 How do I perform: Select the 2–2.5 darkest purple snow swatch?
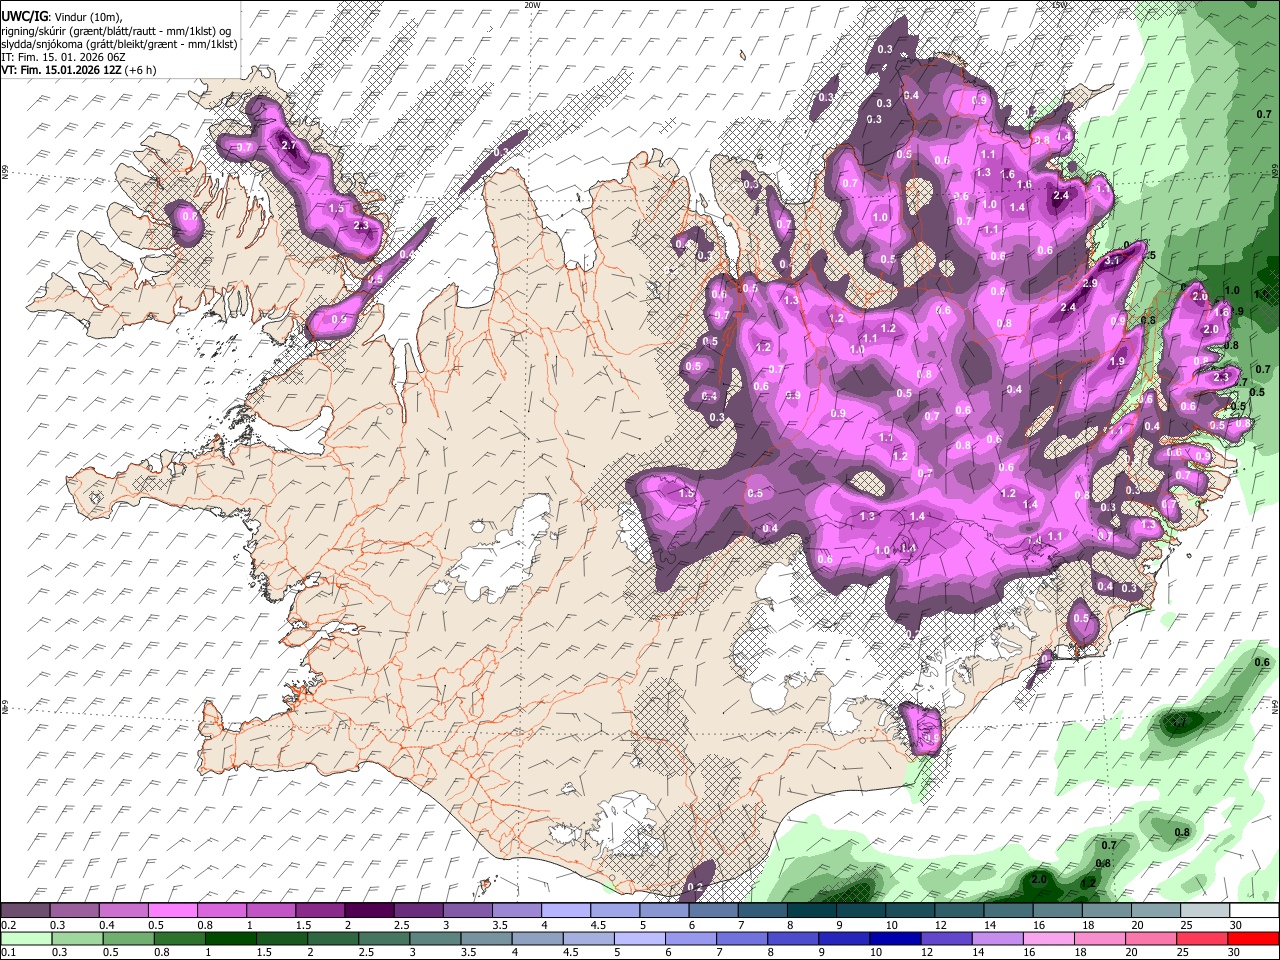click(368, 911)
